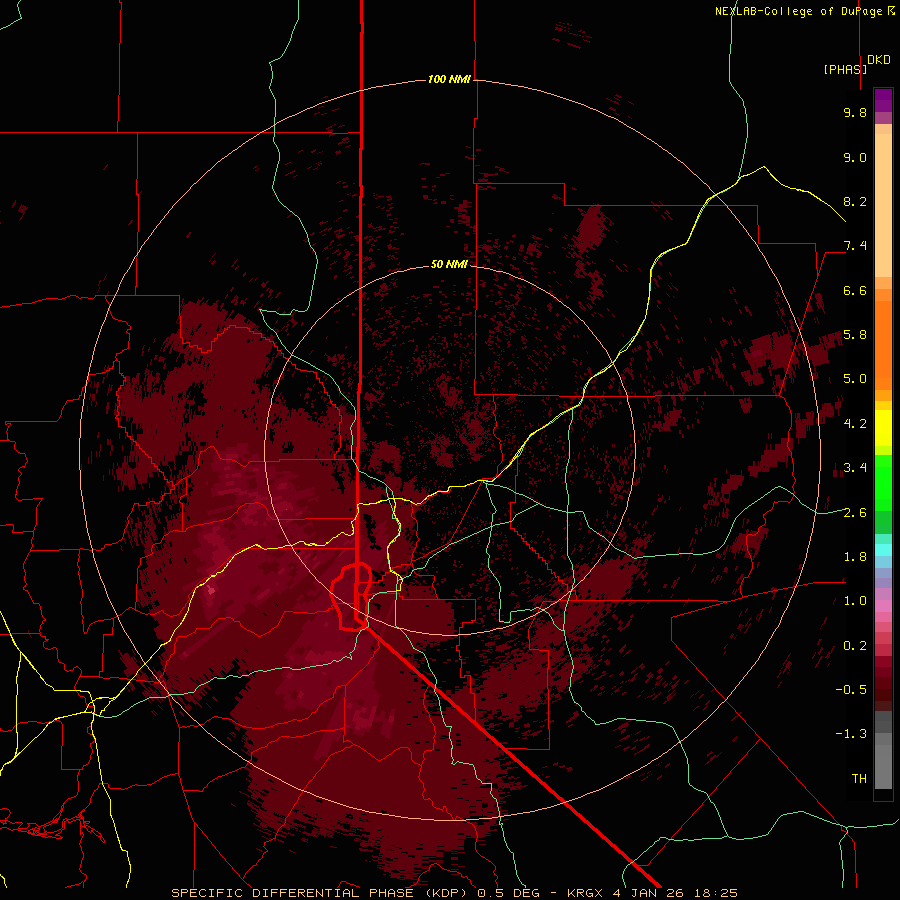Click the bright green band of the color bar
The image size is (900, 900).
point(883,482)
